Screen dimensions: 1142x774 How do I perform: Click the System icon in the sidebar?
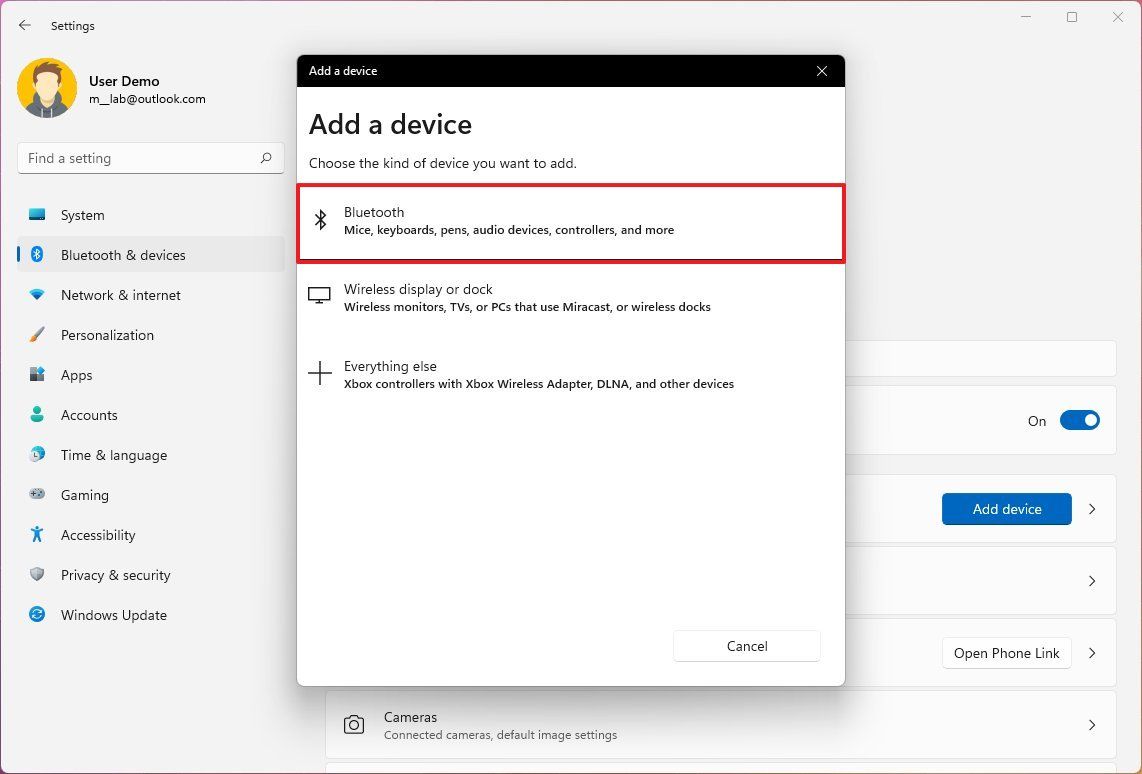click(x=37, y=215)
